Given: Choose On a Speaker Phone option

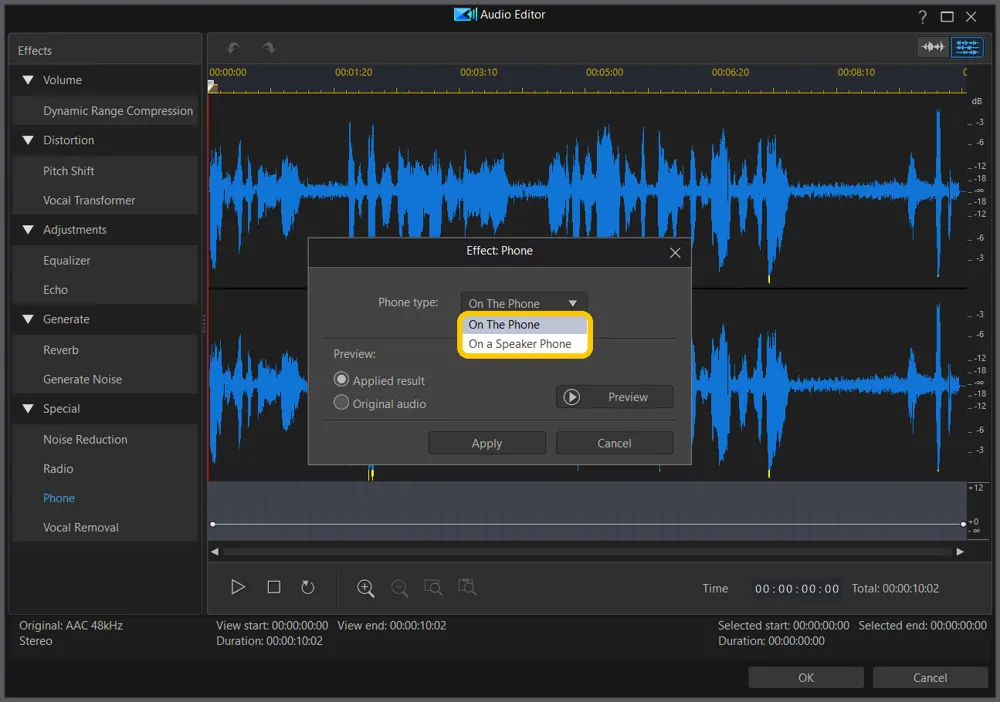Looking at the screenshot, I should pos(524,344).
